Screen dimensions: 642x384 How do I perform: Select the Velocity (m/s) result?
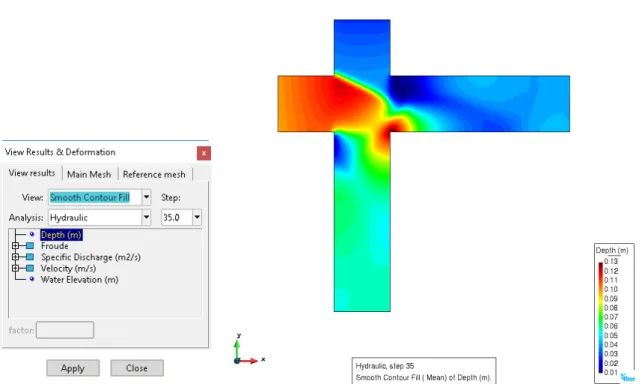pos(68,269)
